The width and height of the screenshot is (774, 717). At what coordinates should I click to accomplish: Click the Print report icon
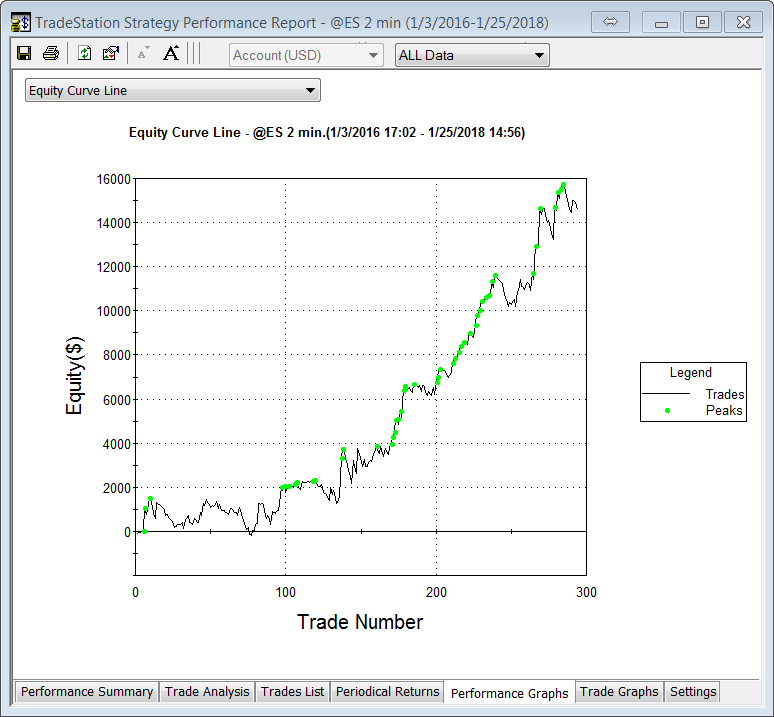point(51,54)
